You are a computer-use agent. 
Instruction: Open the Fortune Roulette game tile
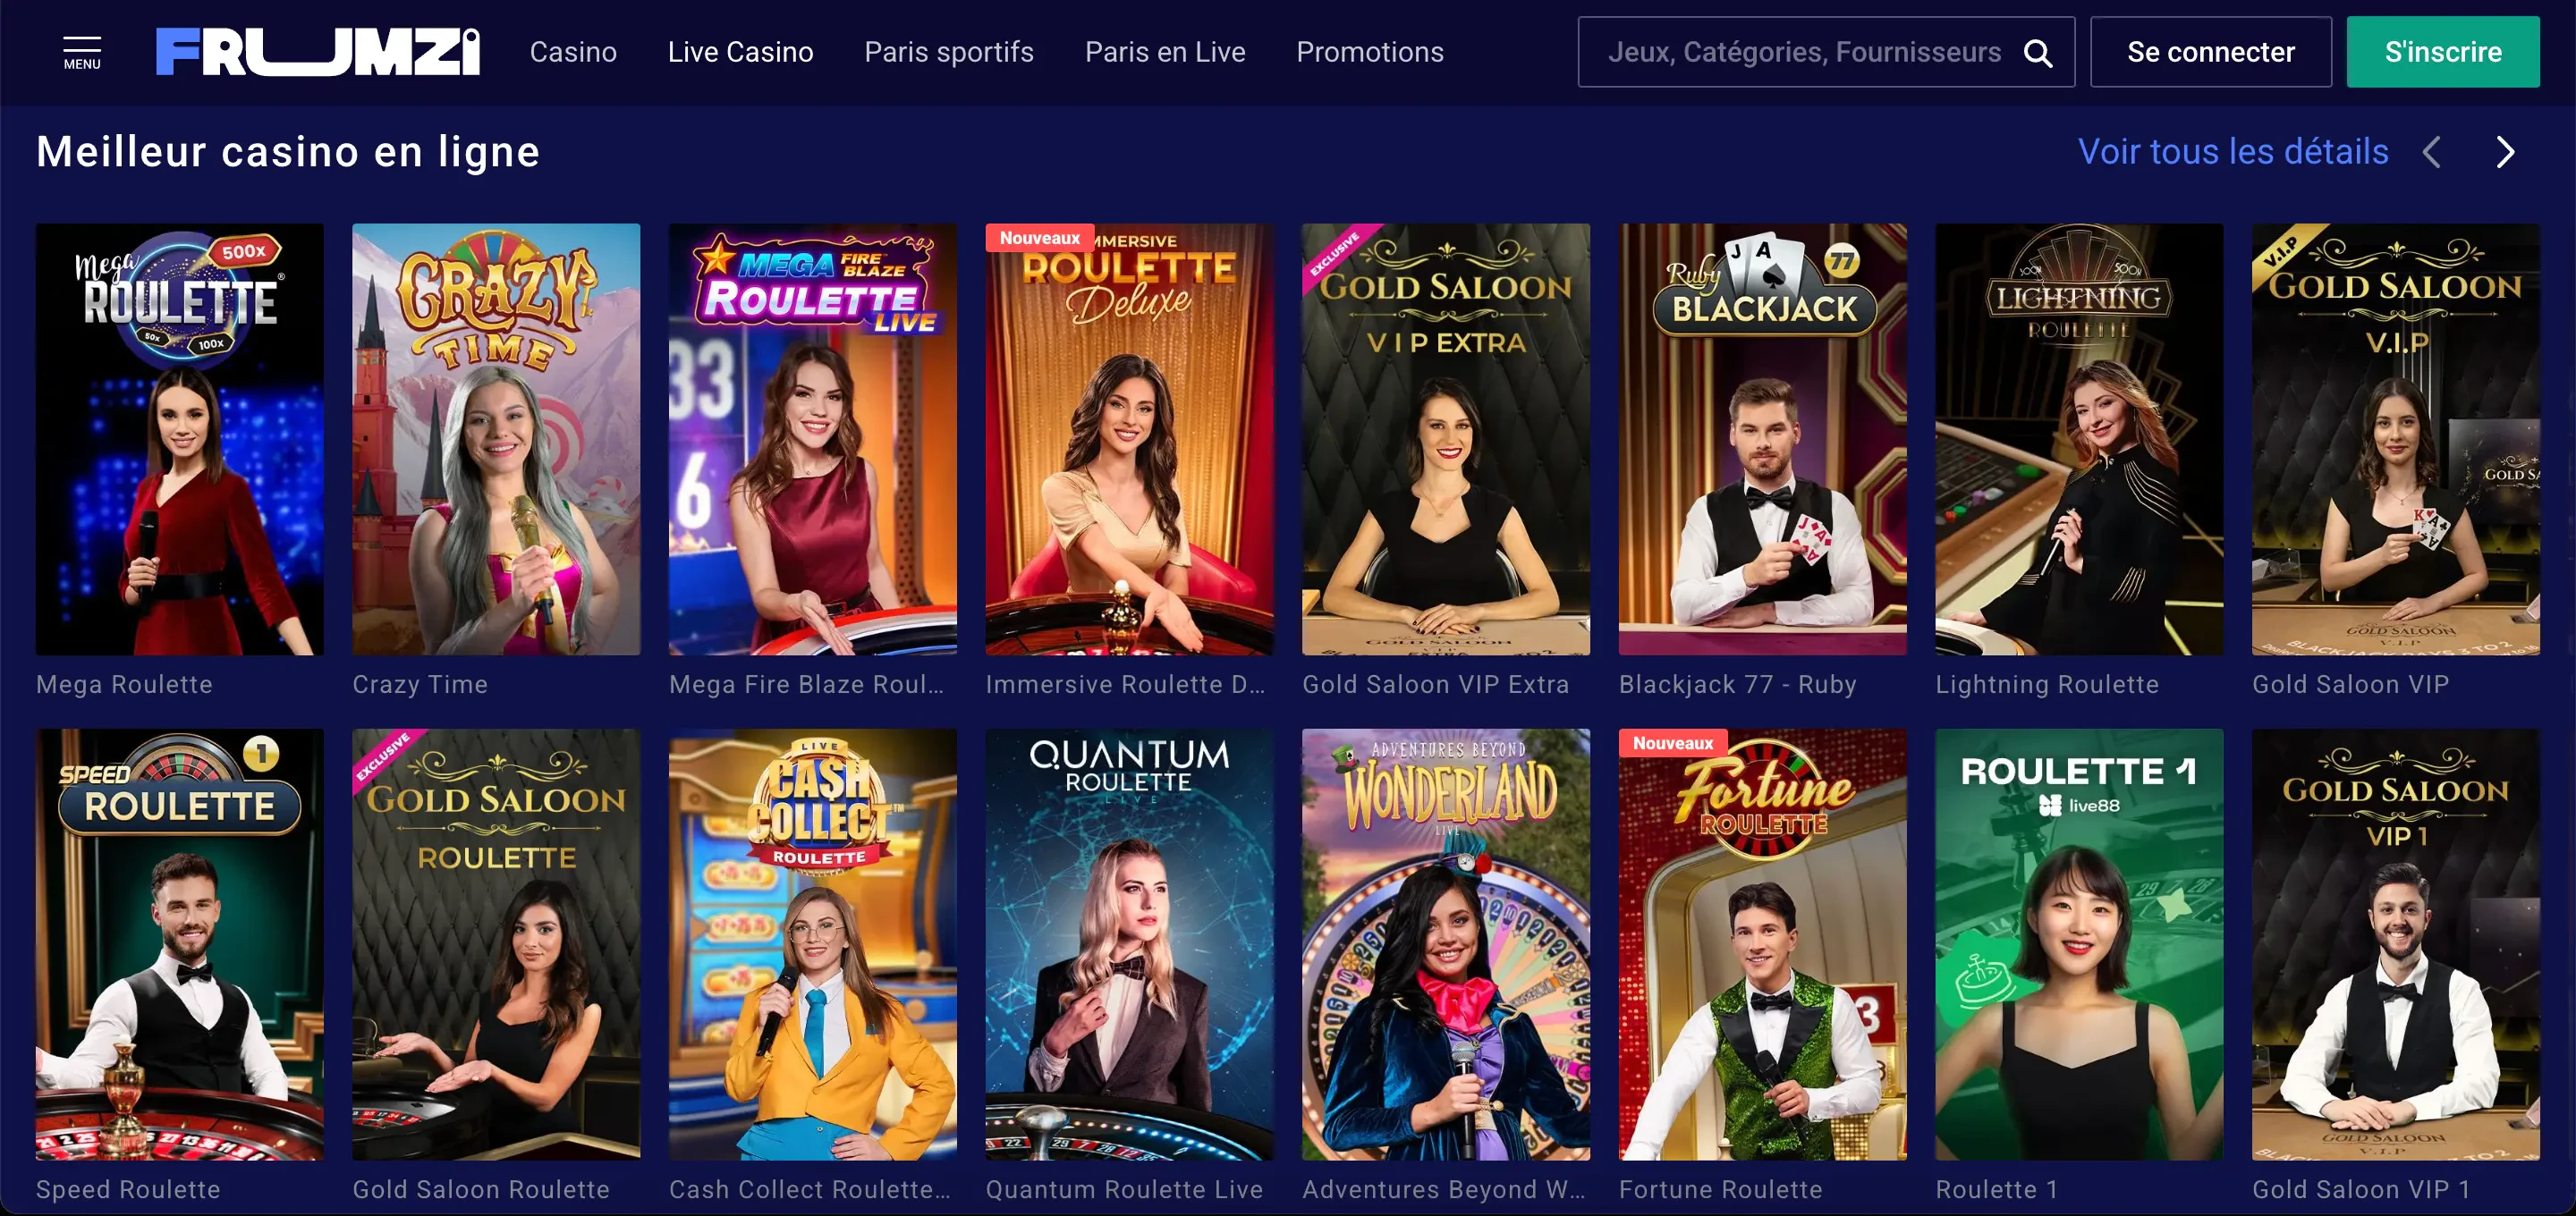pos(1762,944)
